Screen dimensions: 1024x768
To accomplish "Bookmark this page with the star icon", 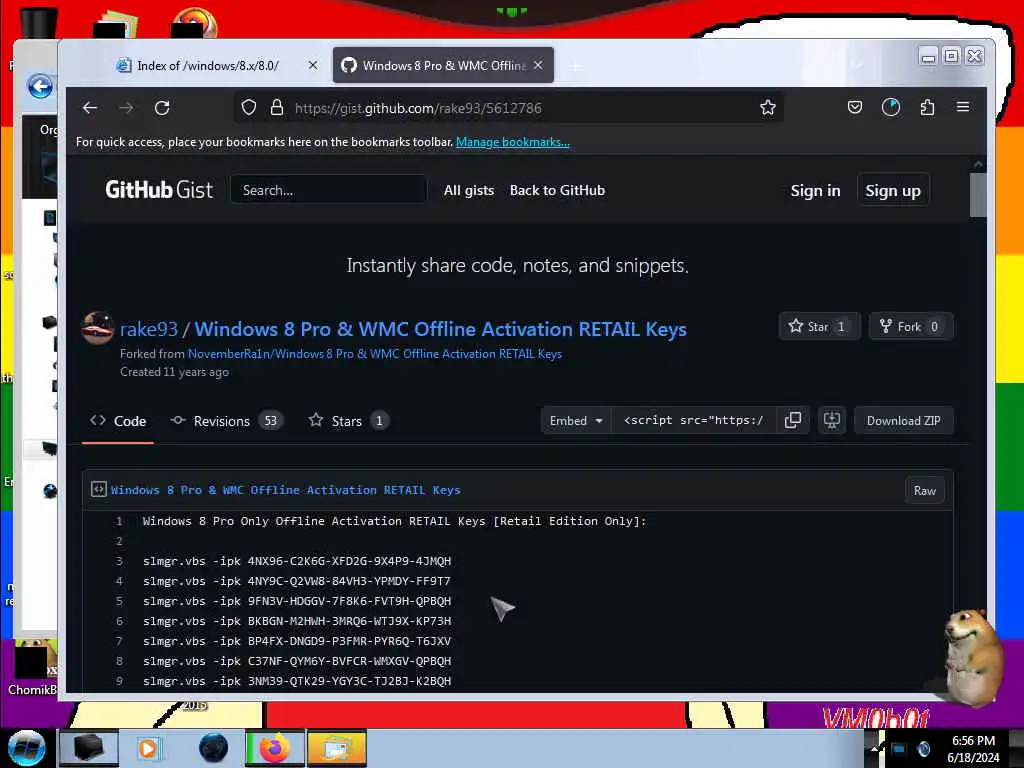I will coord(768,108).
